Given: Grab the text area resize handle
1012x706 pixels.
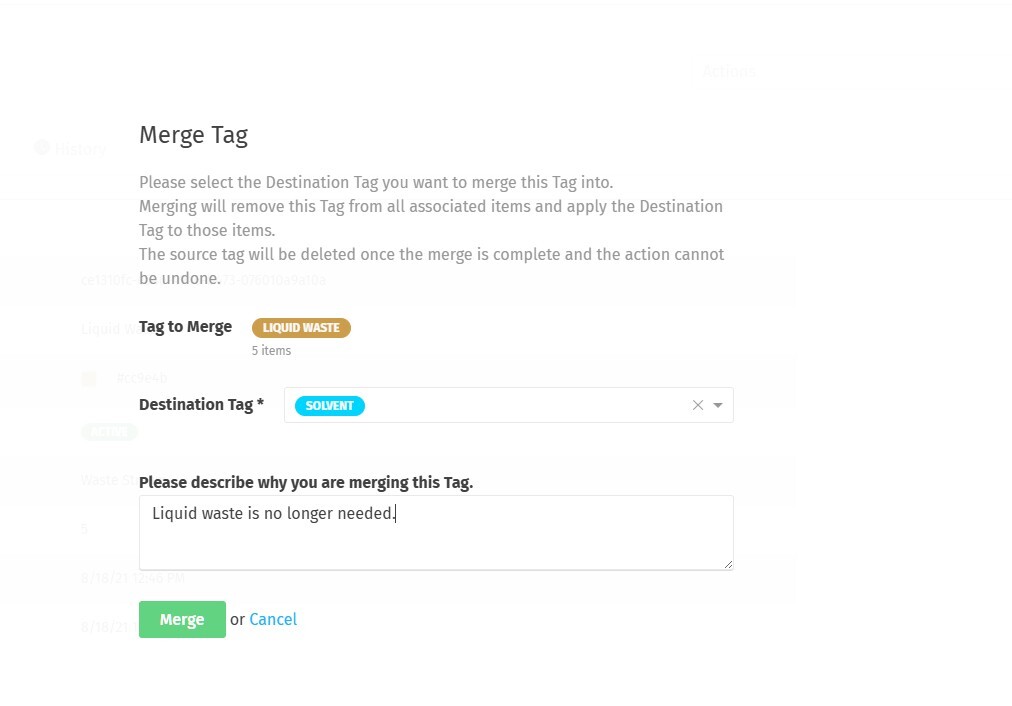Looking at the screenshot, I should pyautogui.click(x=728, y=564).
